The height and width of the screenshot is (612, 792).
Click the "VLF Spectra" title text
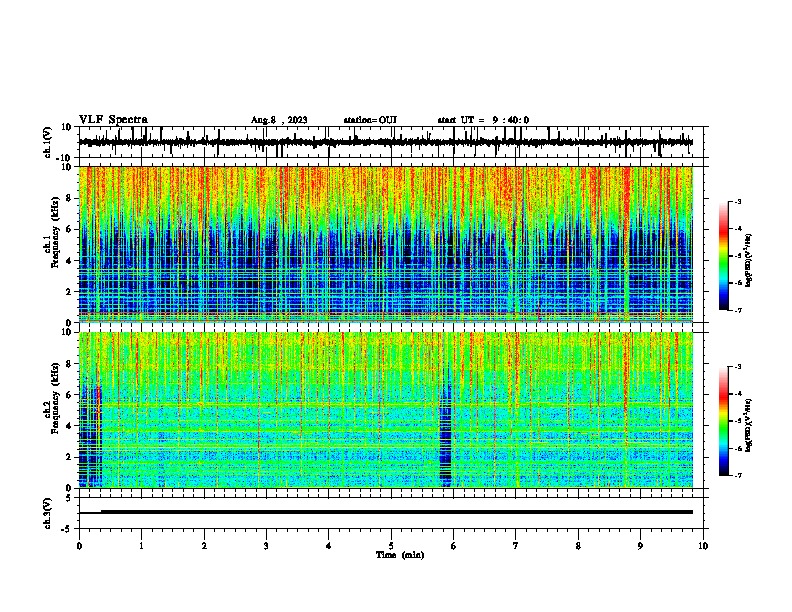tap(113, 120)
